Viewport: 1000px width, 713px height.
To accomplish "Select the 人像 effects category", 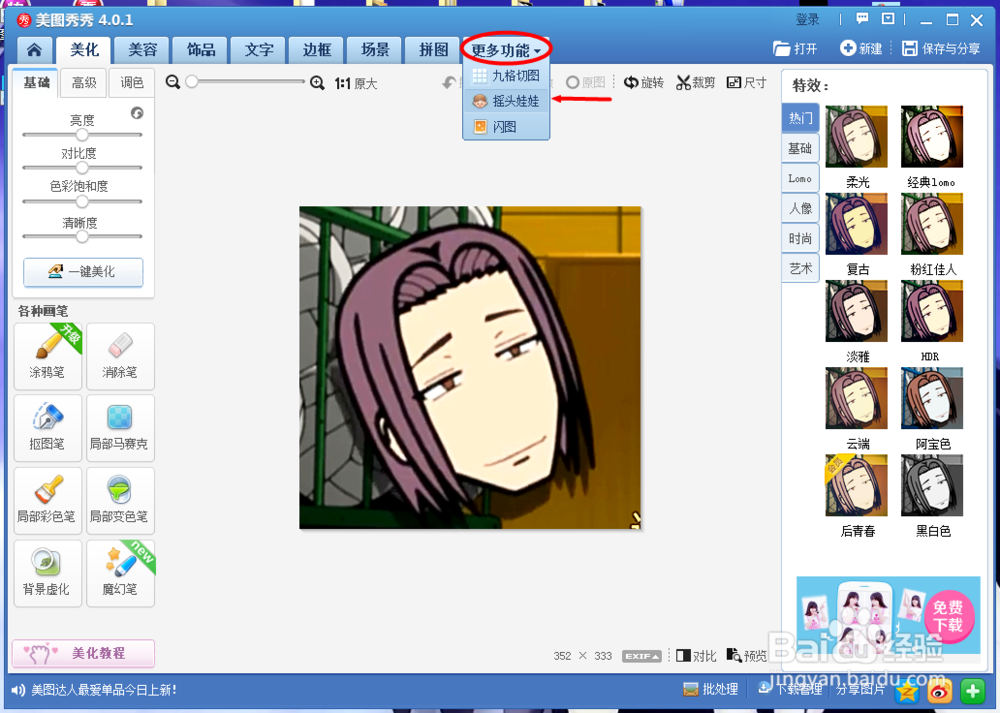I will click(x=800, y=209).
